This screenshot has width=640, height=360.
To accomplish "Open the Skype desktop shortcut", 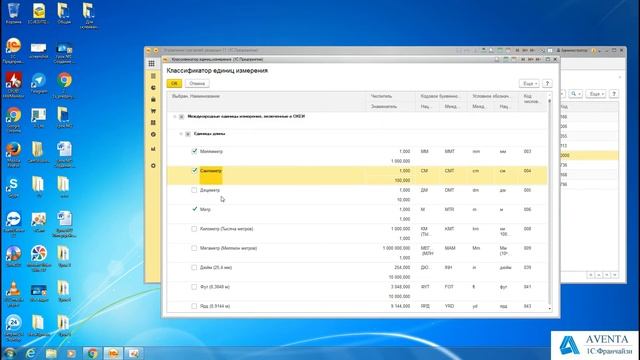I will pos(13,188).
